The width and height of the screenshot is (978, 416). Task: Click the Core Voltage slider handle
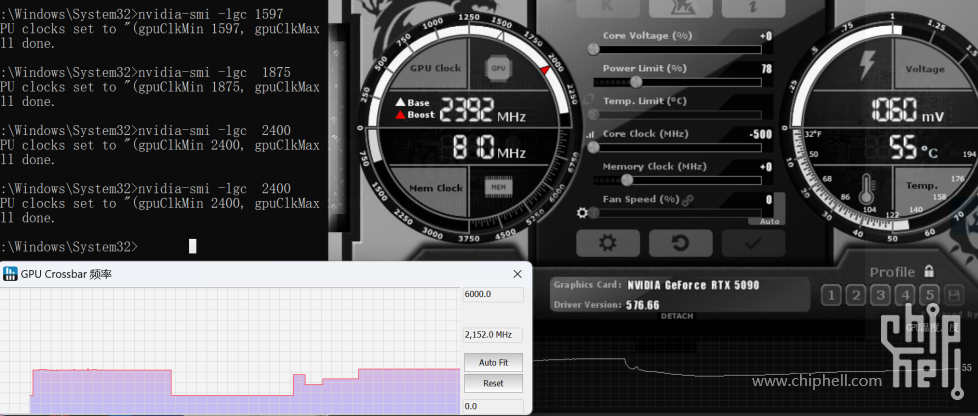coord(593,49)
